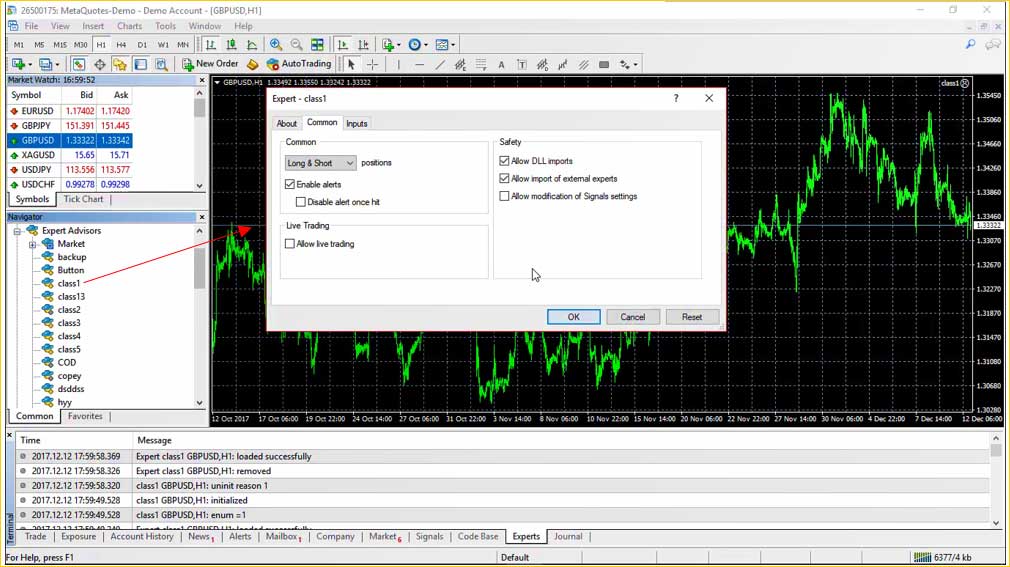Select the cursor arrow tool
Screen dimensions: 1010x567
pyautogui.click(x=351, y=64)
